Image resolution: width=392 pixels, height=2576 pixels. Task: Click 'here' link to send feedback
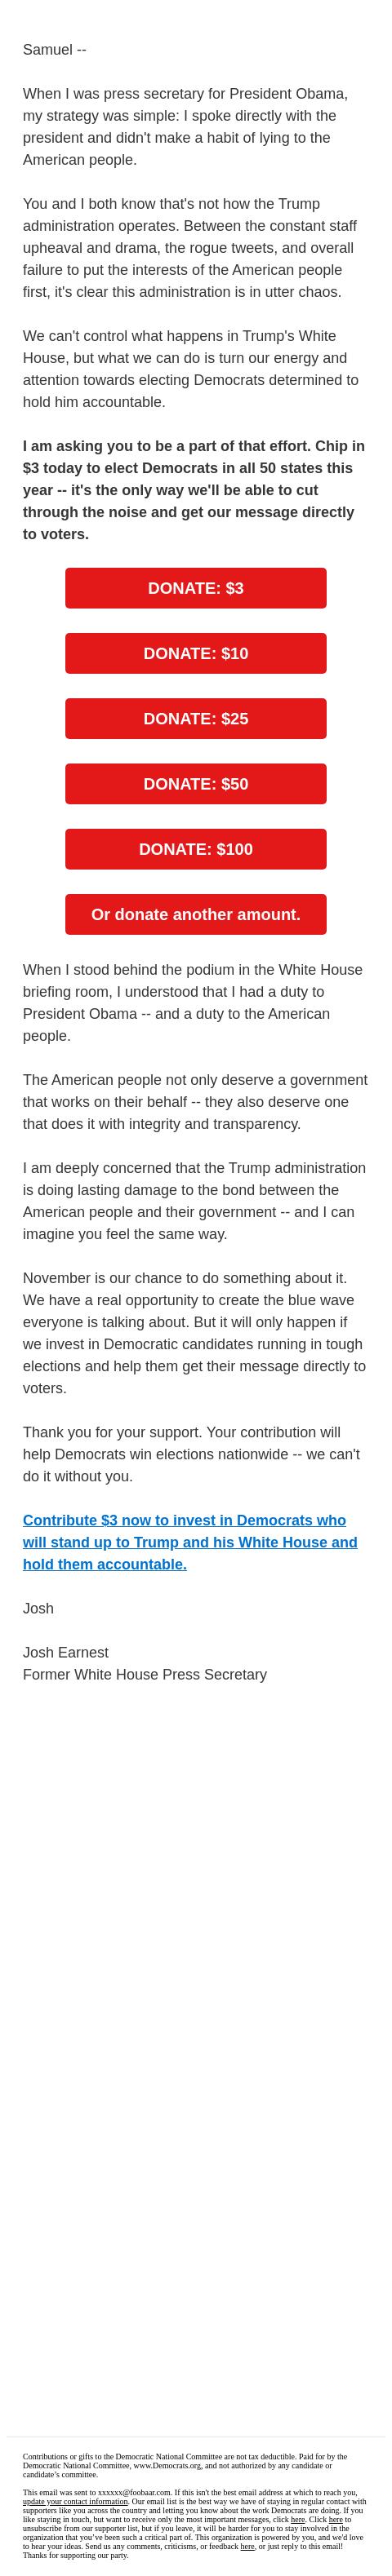tap(247, 2546)
